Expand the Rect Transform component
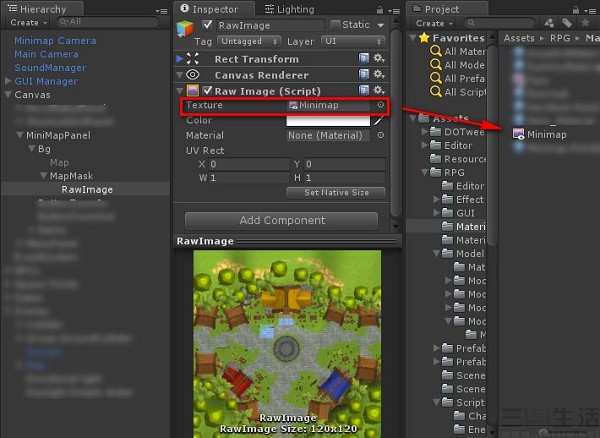The height and width of the screenshot is (438, 600). click(x=179, y=59)
